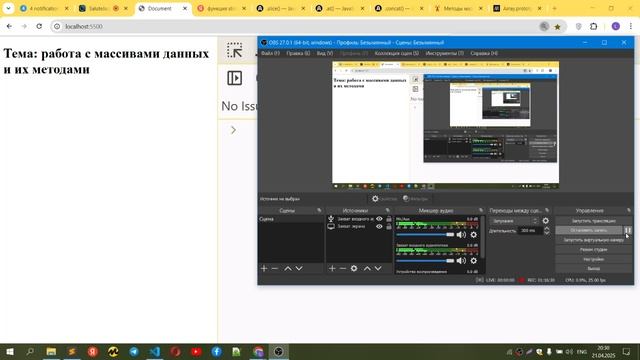
Task: Open the Правка menu in OBS
Action: point(298,53)
